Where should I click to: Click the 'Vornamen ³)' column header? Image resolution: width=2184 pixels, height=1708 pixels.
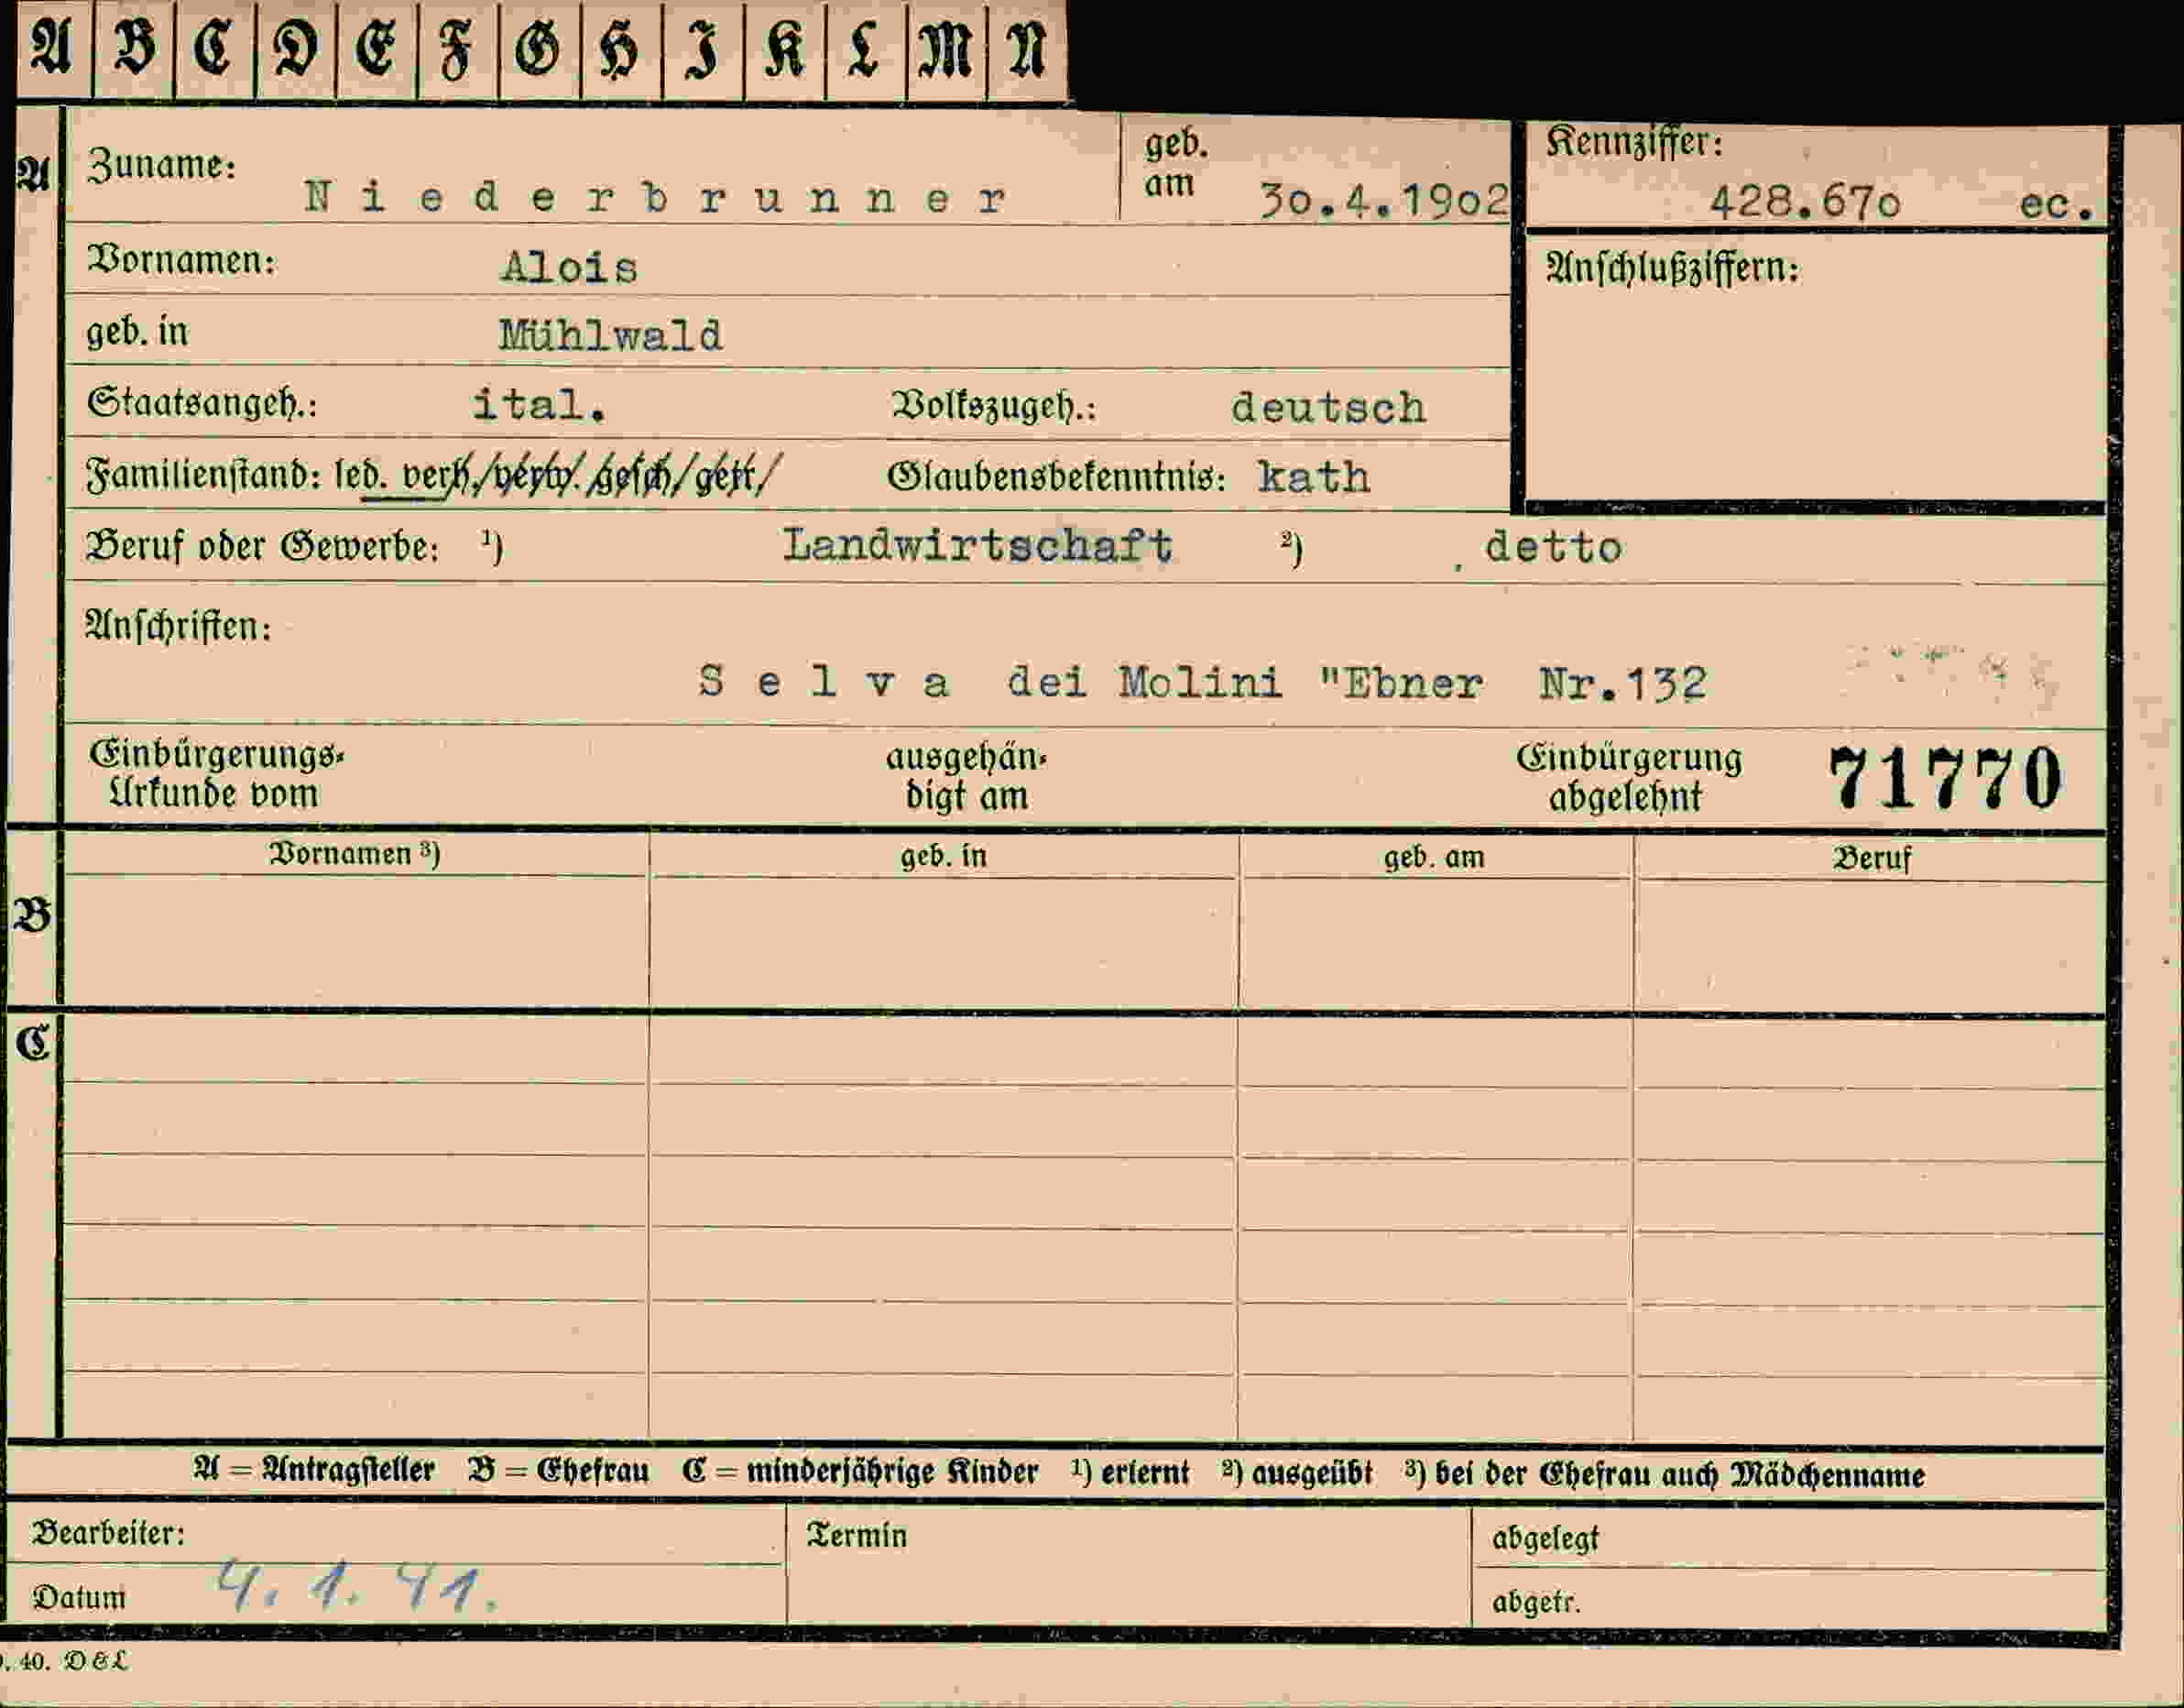coord(354,854)
